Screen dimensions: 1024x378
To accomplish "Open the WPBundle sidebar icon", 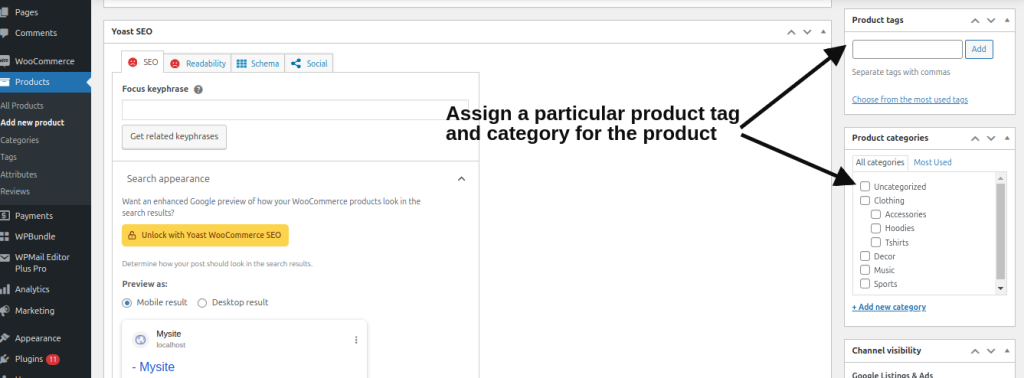I will point(4,236).
